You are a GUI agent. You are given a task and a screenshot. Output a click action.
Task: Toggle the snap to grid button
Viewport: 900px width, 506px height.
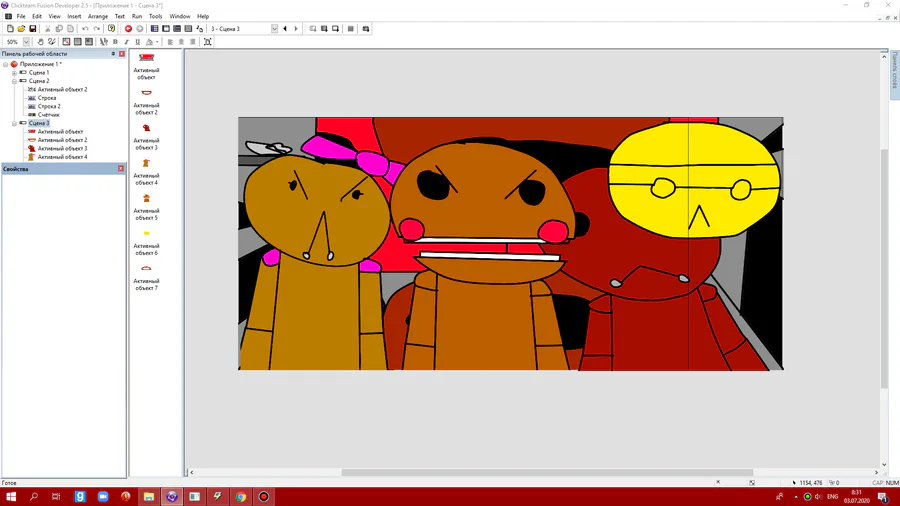point(89,42)
